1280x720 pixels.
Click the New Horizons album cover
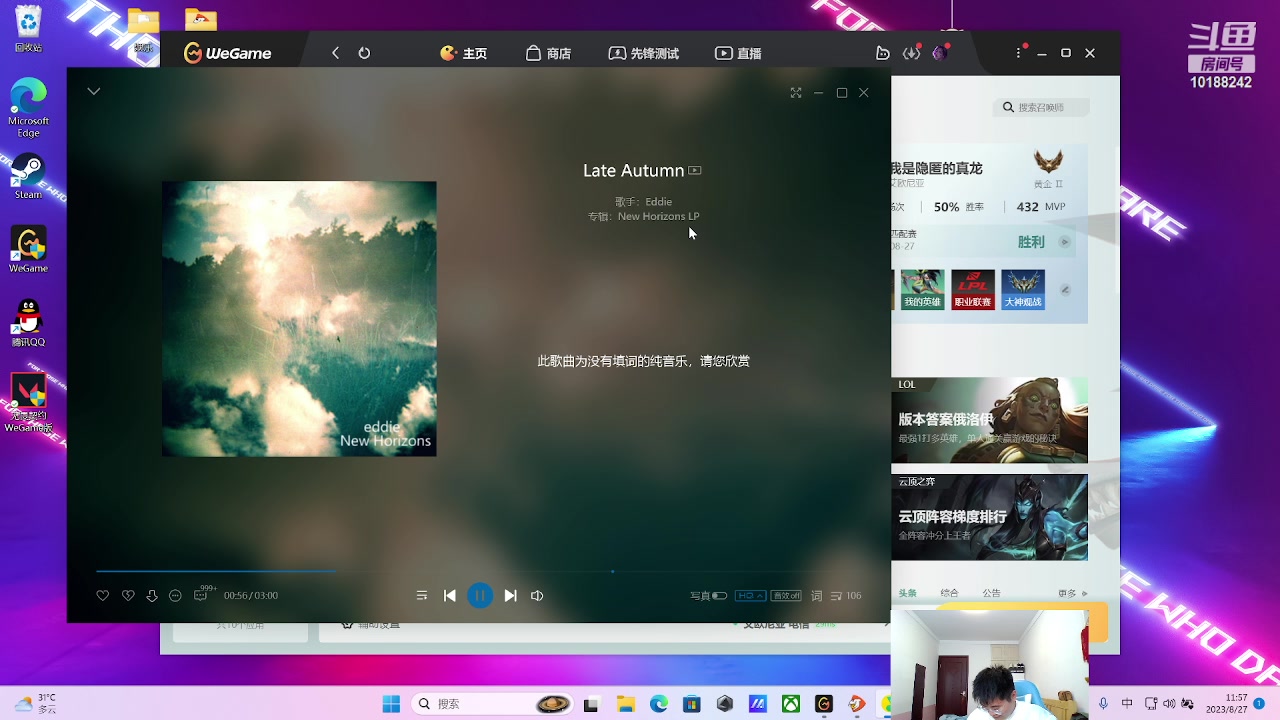coord(299,319)
